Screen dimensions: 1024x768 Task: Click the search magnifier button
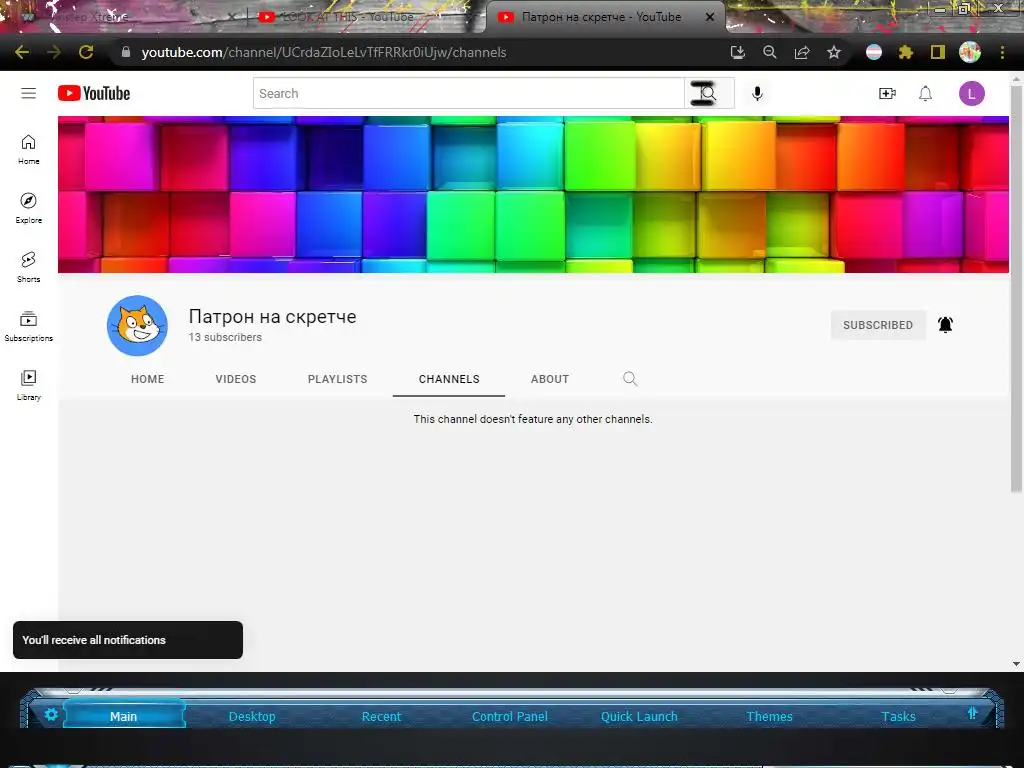tap(709, 93)
